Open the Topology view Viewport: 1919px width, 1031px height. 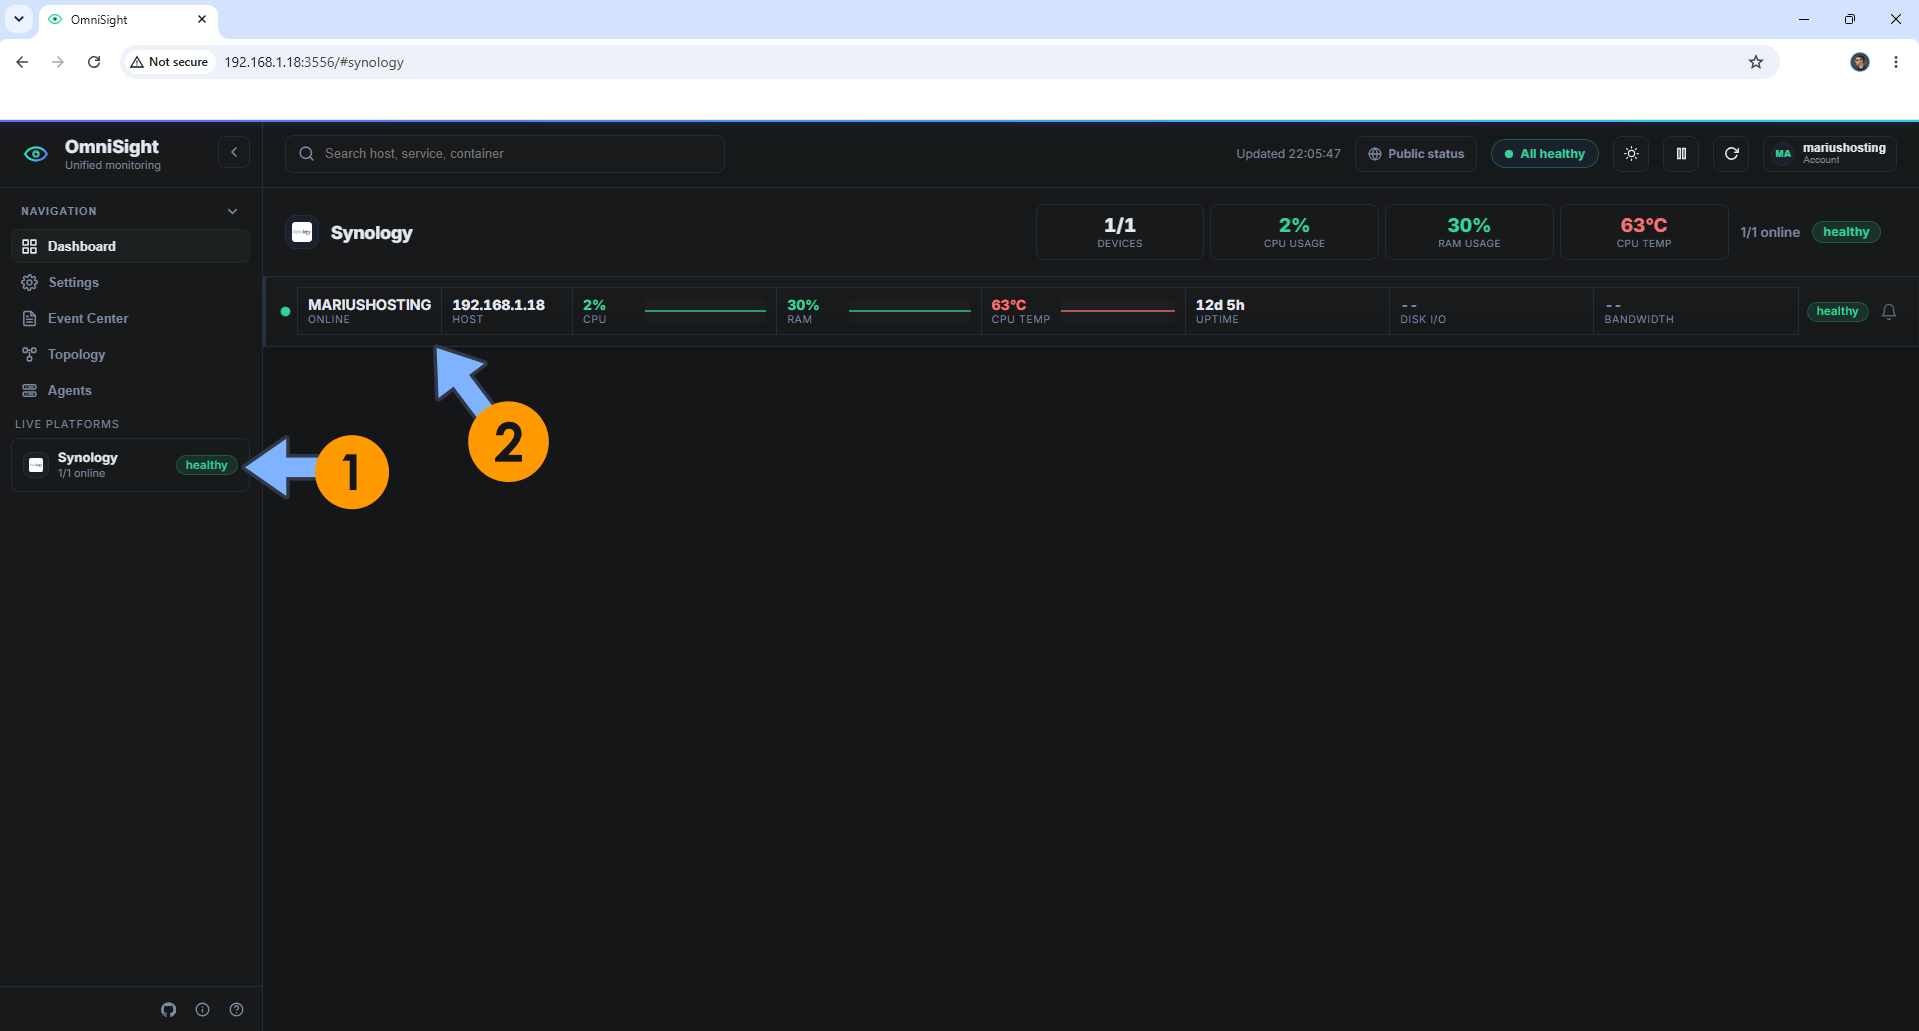pyautogui.click(x=130, y=354)
